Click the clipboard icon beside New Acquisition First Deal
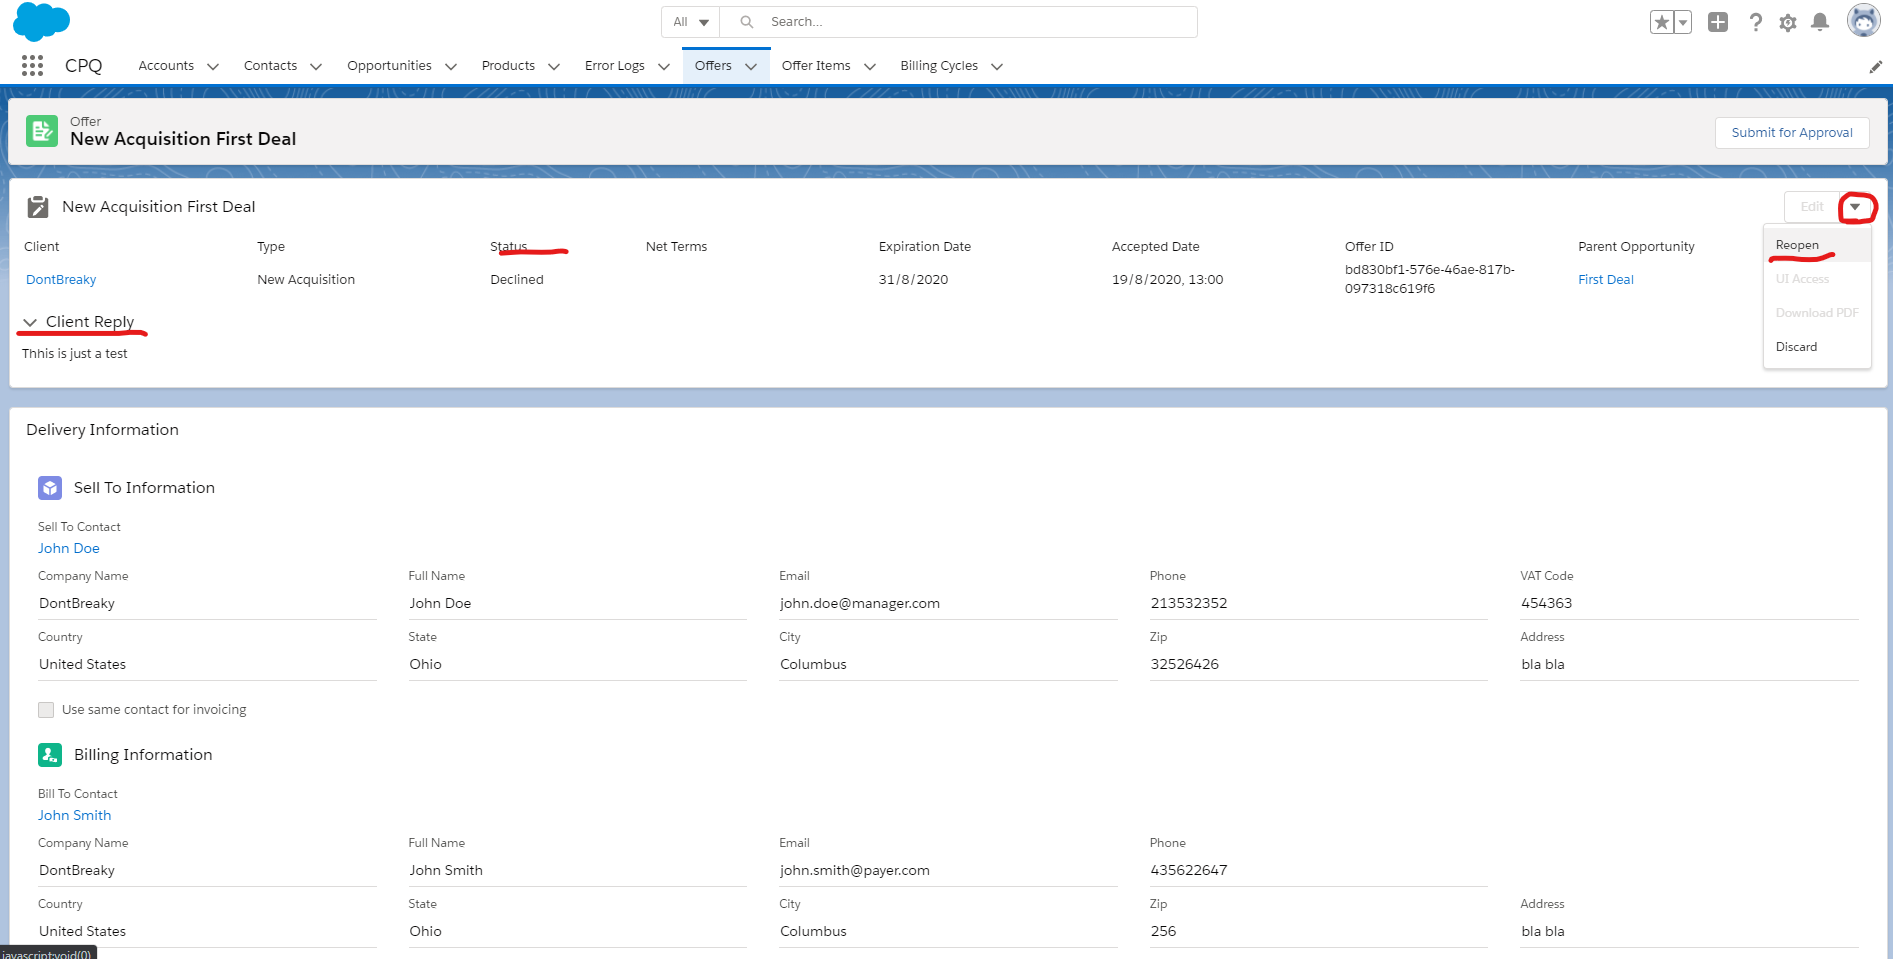This screenshot has height=959, width=1893. coord(38,207)
